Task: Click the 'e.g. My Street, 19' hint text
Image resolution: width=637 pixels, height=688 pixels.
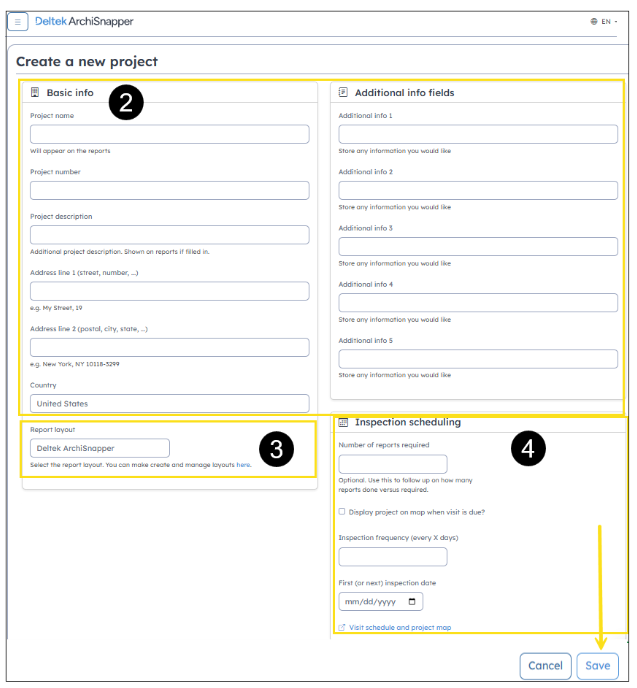Action: pyautogui.click(x=56, y=308)
